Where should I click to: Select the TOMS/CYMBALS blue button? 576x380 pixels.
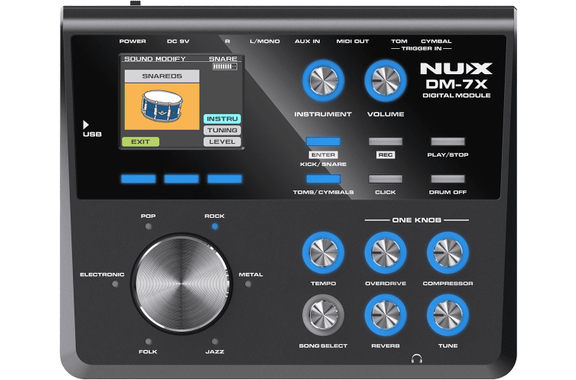[323, 179]
